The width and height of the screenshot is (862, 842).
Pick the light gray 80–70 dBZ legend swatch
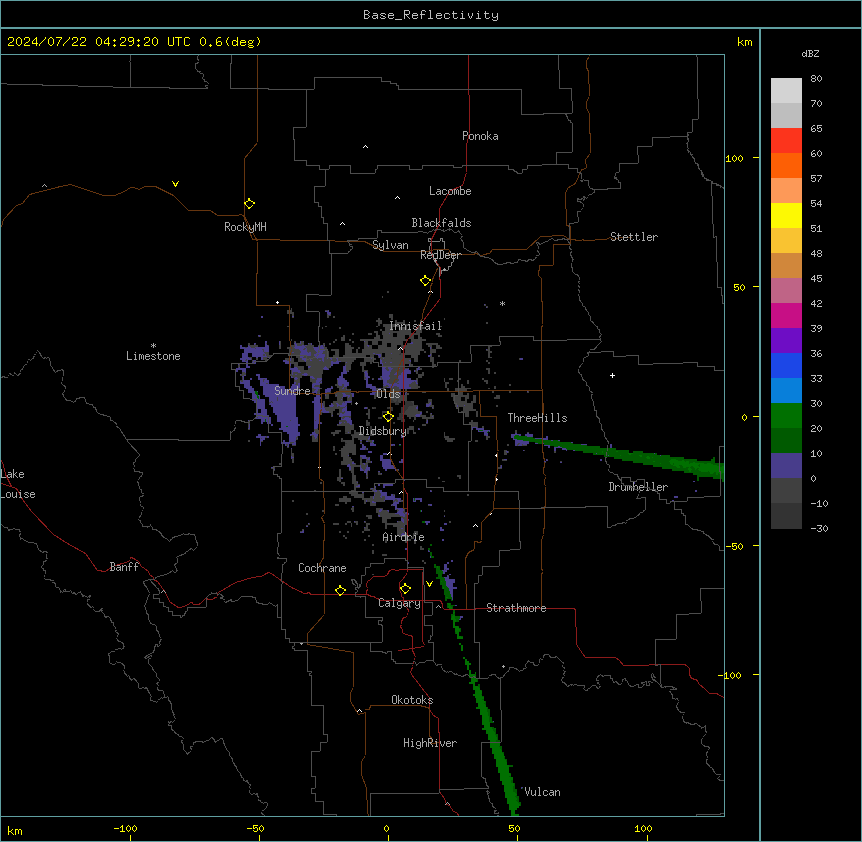coord(786,91)
